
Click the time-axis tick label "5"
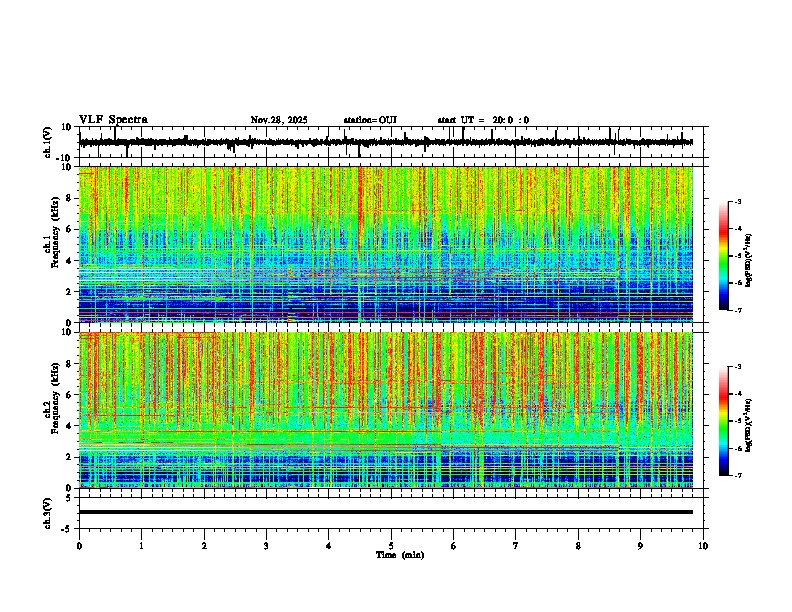coord(391,546)
